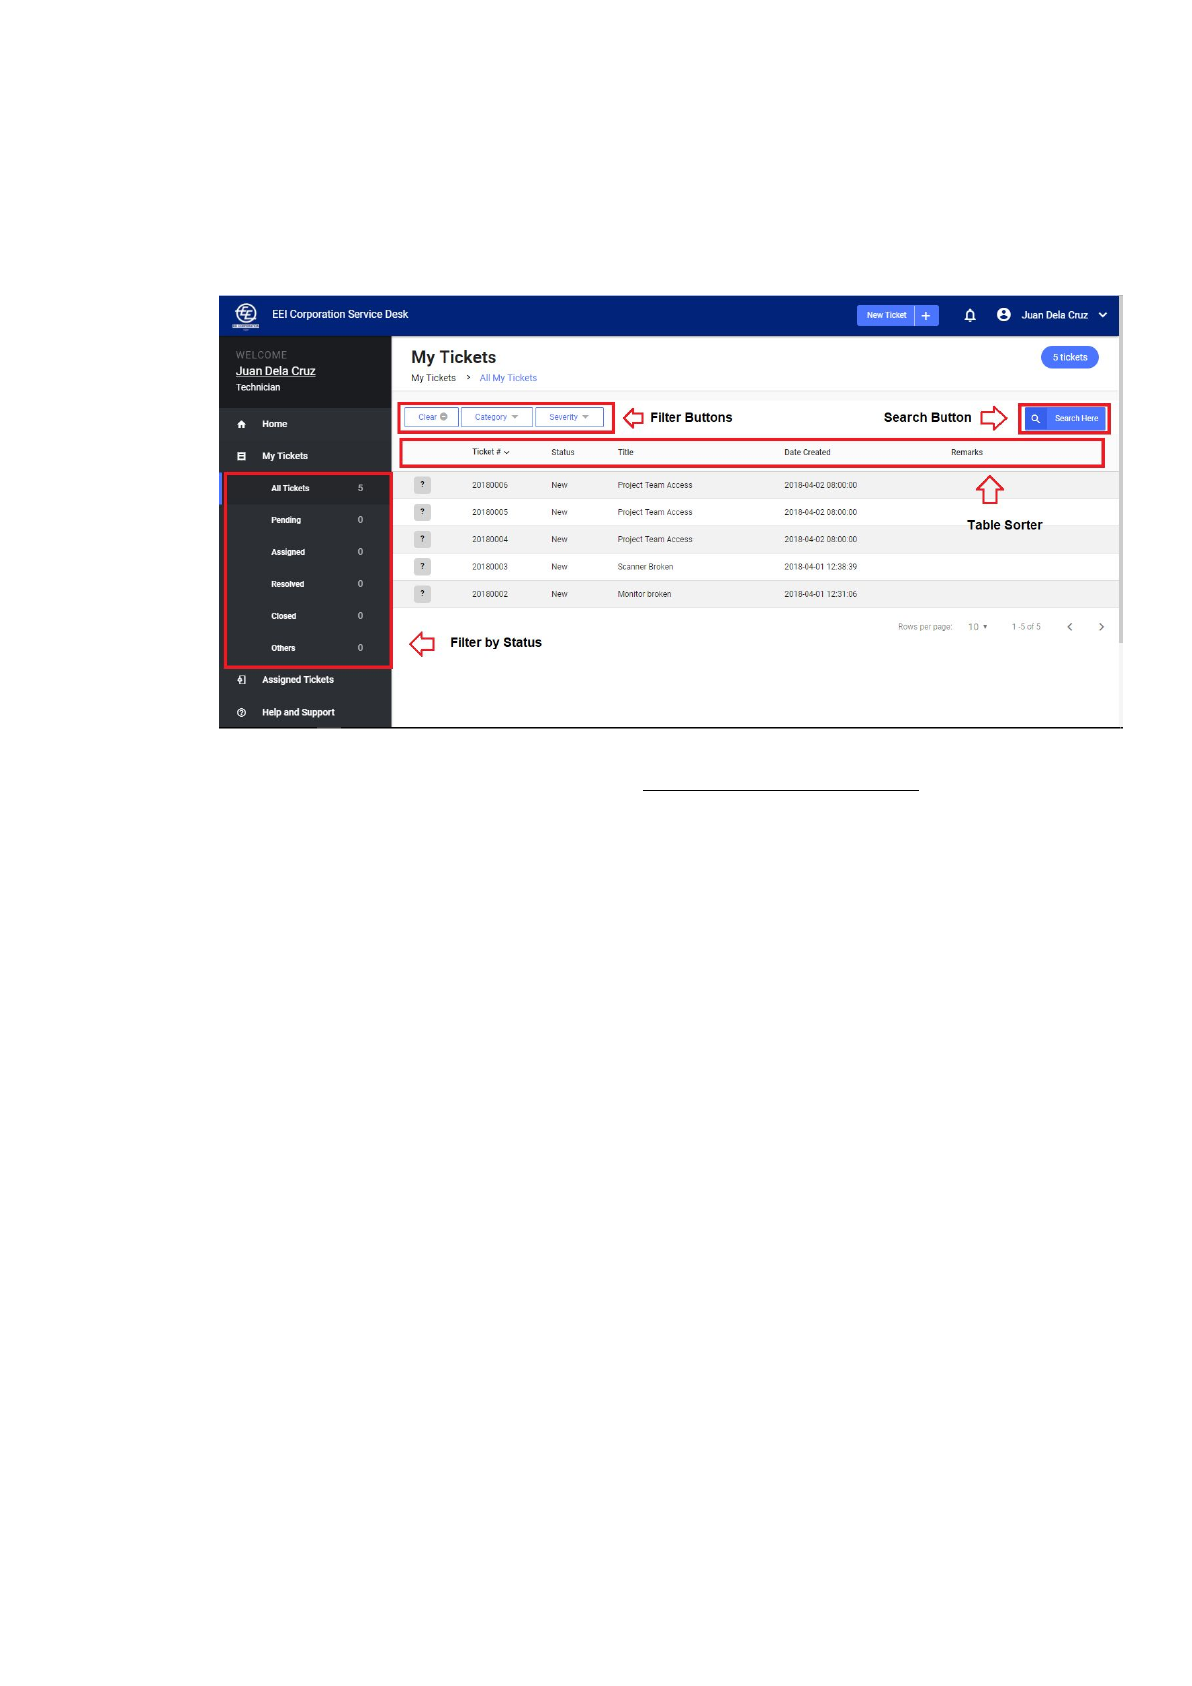The width and height of the screenshot is (1192, 1686).
Task: Click the Help and Support question icon
Action: pos(241,713)
